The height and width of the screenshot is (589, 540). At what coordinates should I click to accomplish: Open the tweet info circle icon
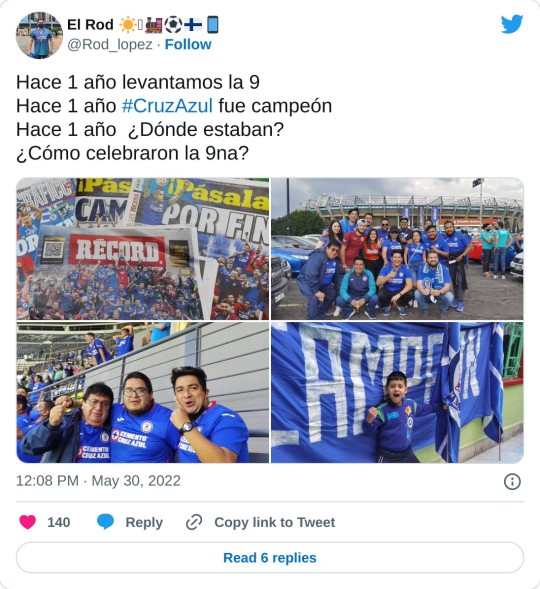[x=512, y=481]
